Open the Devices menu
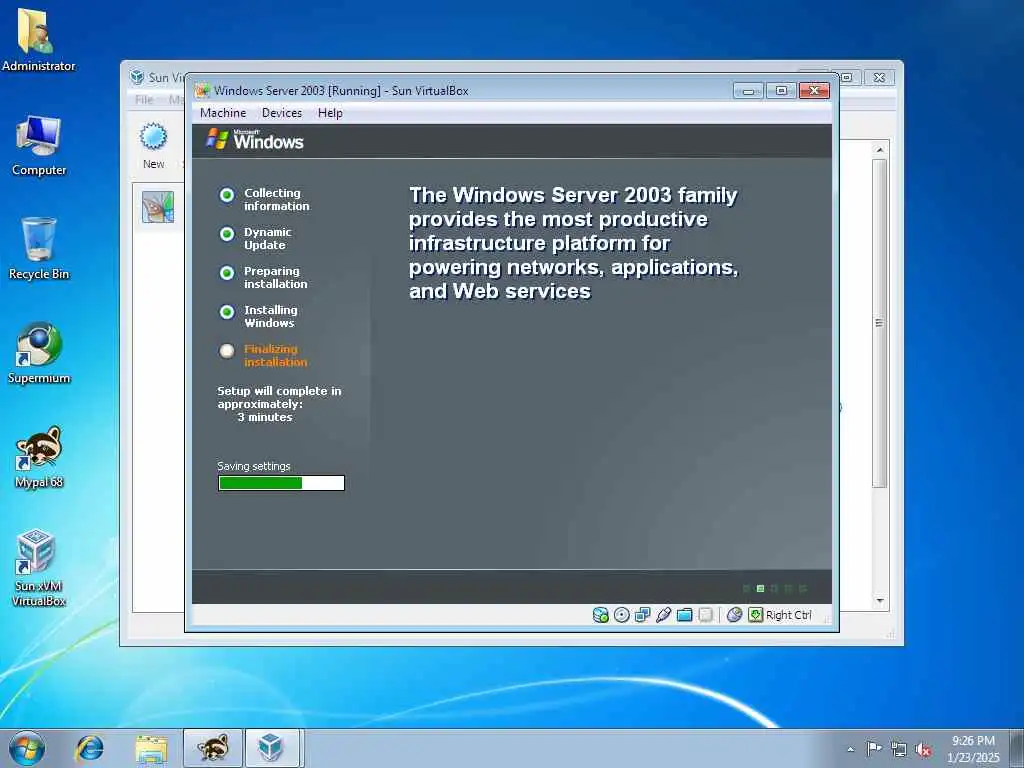Screen dimensions: 1024x768 tap(282, 113)
